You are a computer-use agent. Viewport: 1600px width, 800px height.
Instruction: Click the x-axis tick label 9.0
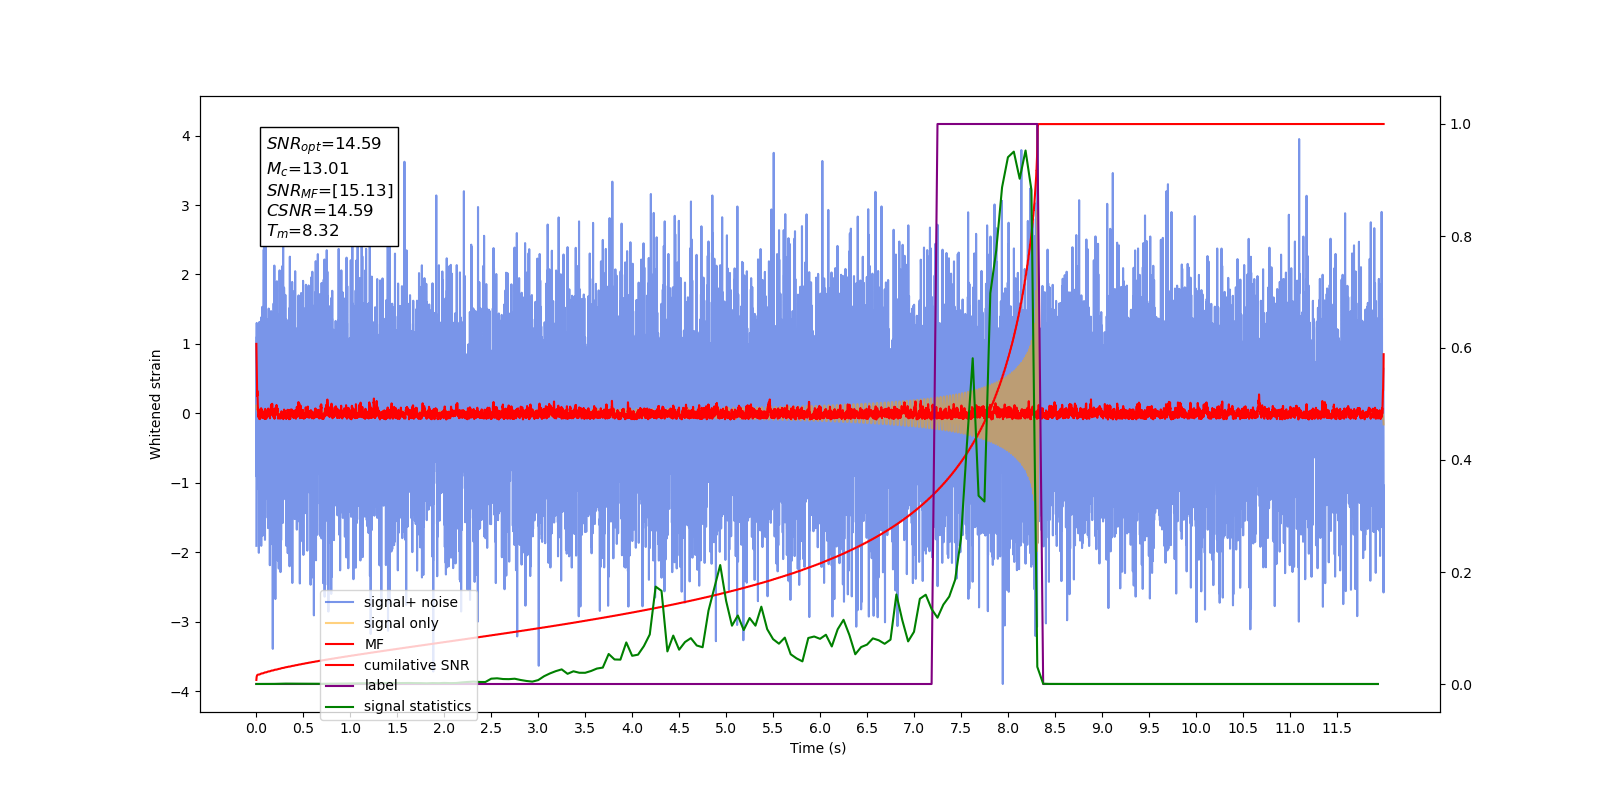tap(1102, 728)
